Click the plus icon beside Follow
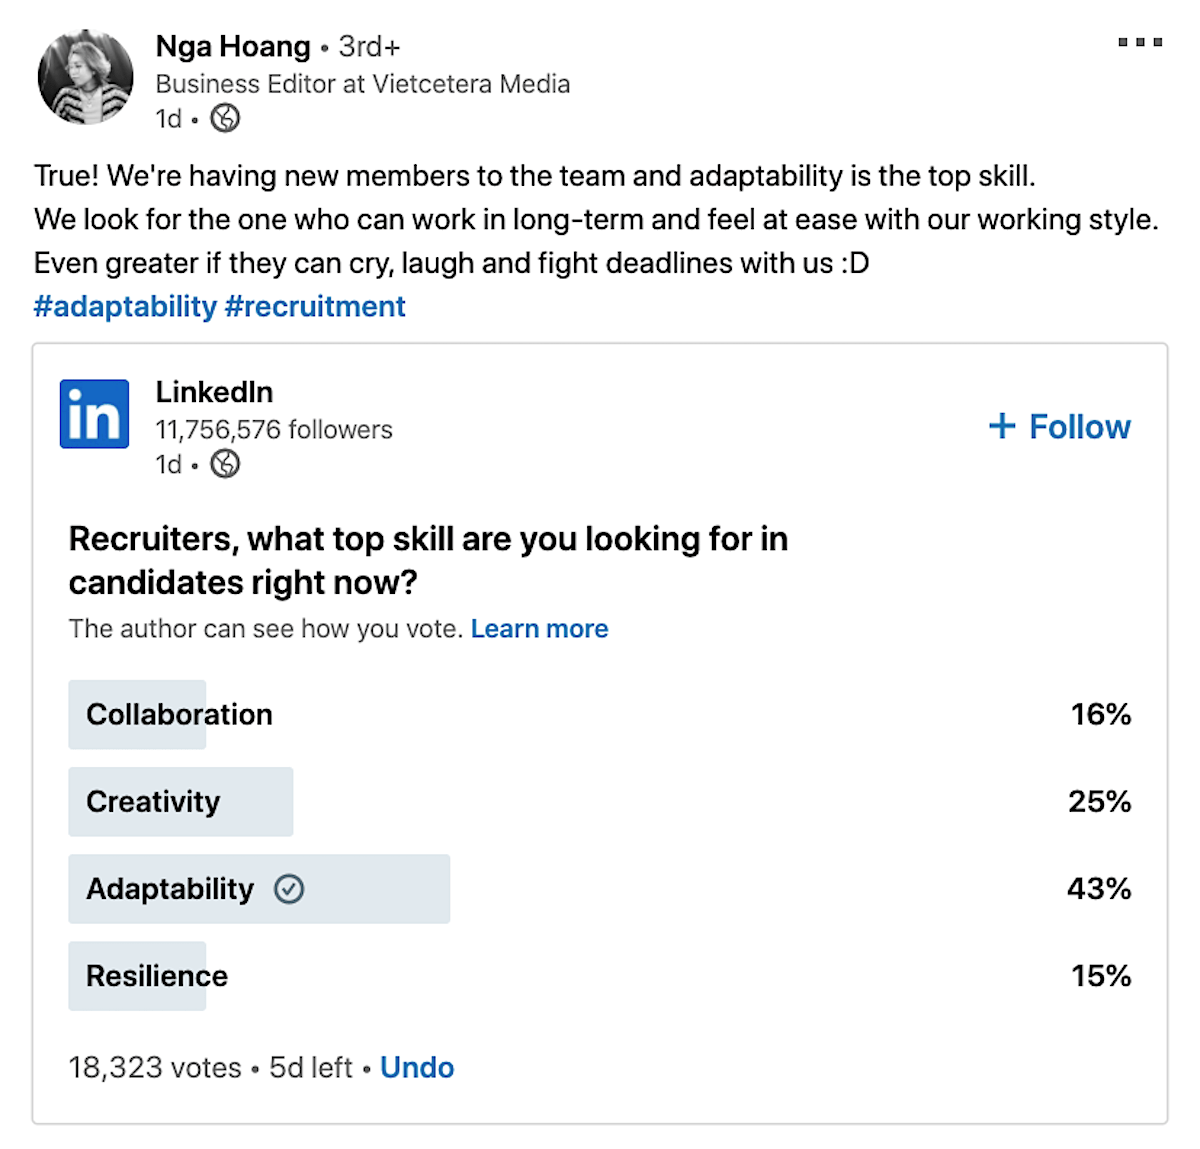 (1002, 426)
